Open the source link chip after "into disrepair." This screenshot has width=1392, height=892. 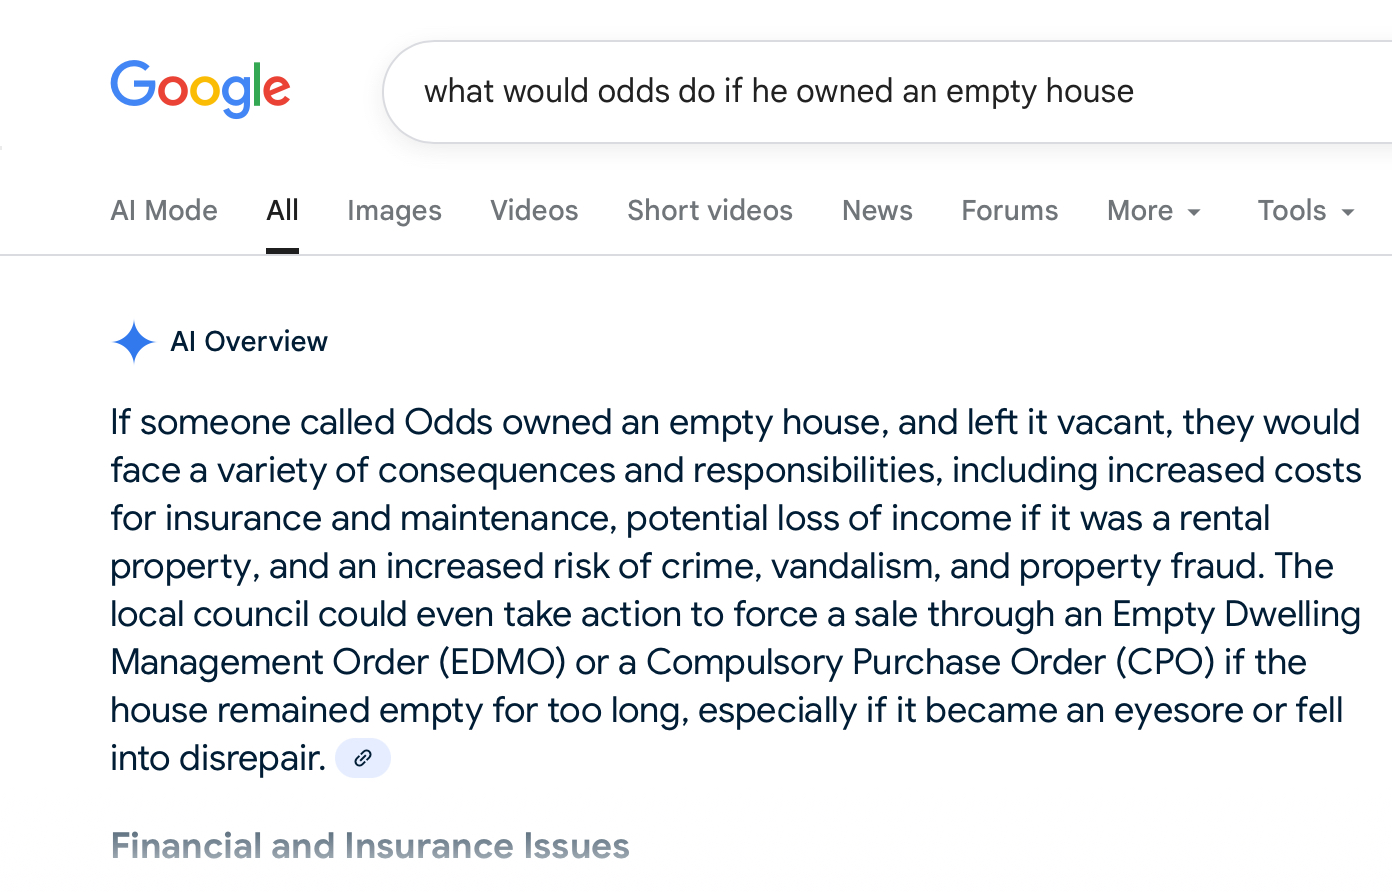coord(363,758)
